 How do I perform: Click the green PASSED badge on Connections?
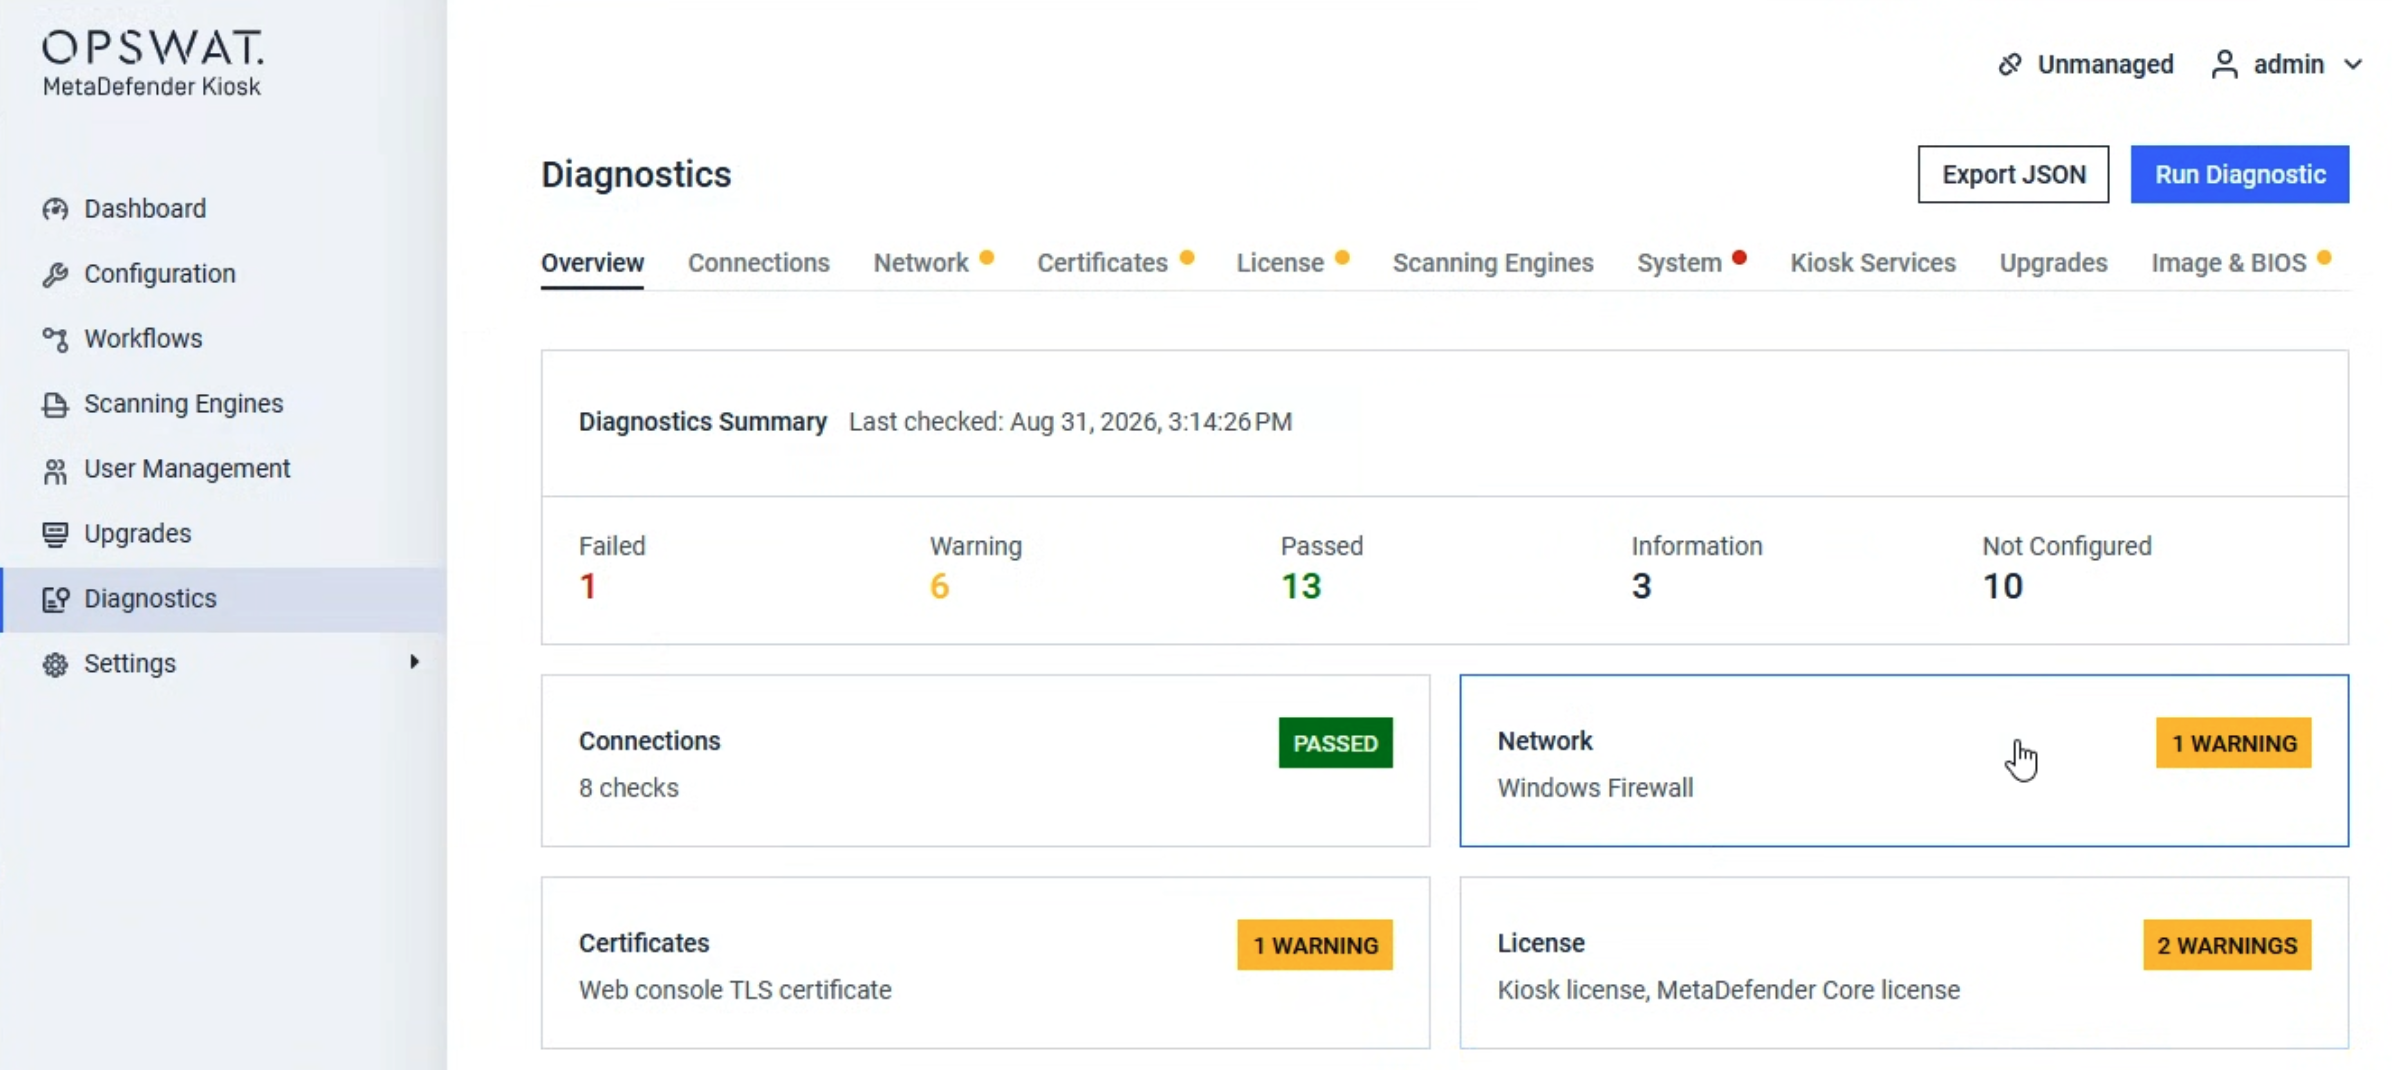pos(1335,743)
